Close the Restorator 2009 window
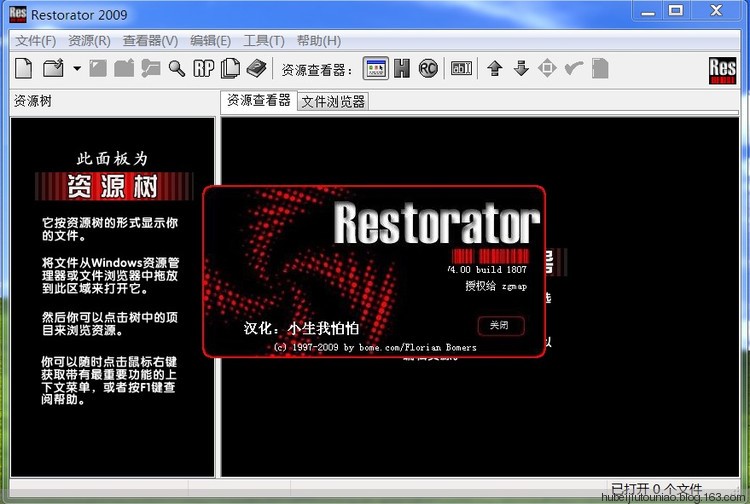This screenshot has width=750, height=504. [x=716, y=11]
